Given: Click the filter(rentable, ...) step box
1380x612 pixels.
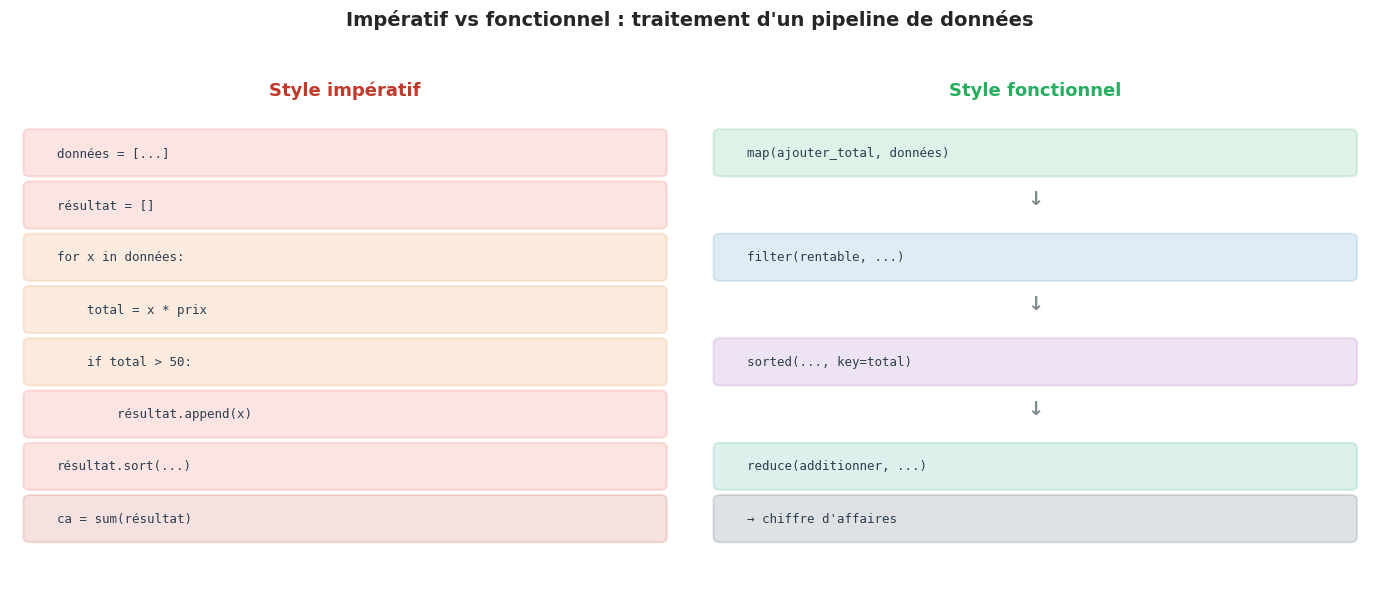Looking at the screenshot, I should tap(1035, 257).
